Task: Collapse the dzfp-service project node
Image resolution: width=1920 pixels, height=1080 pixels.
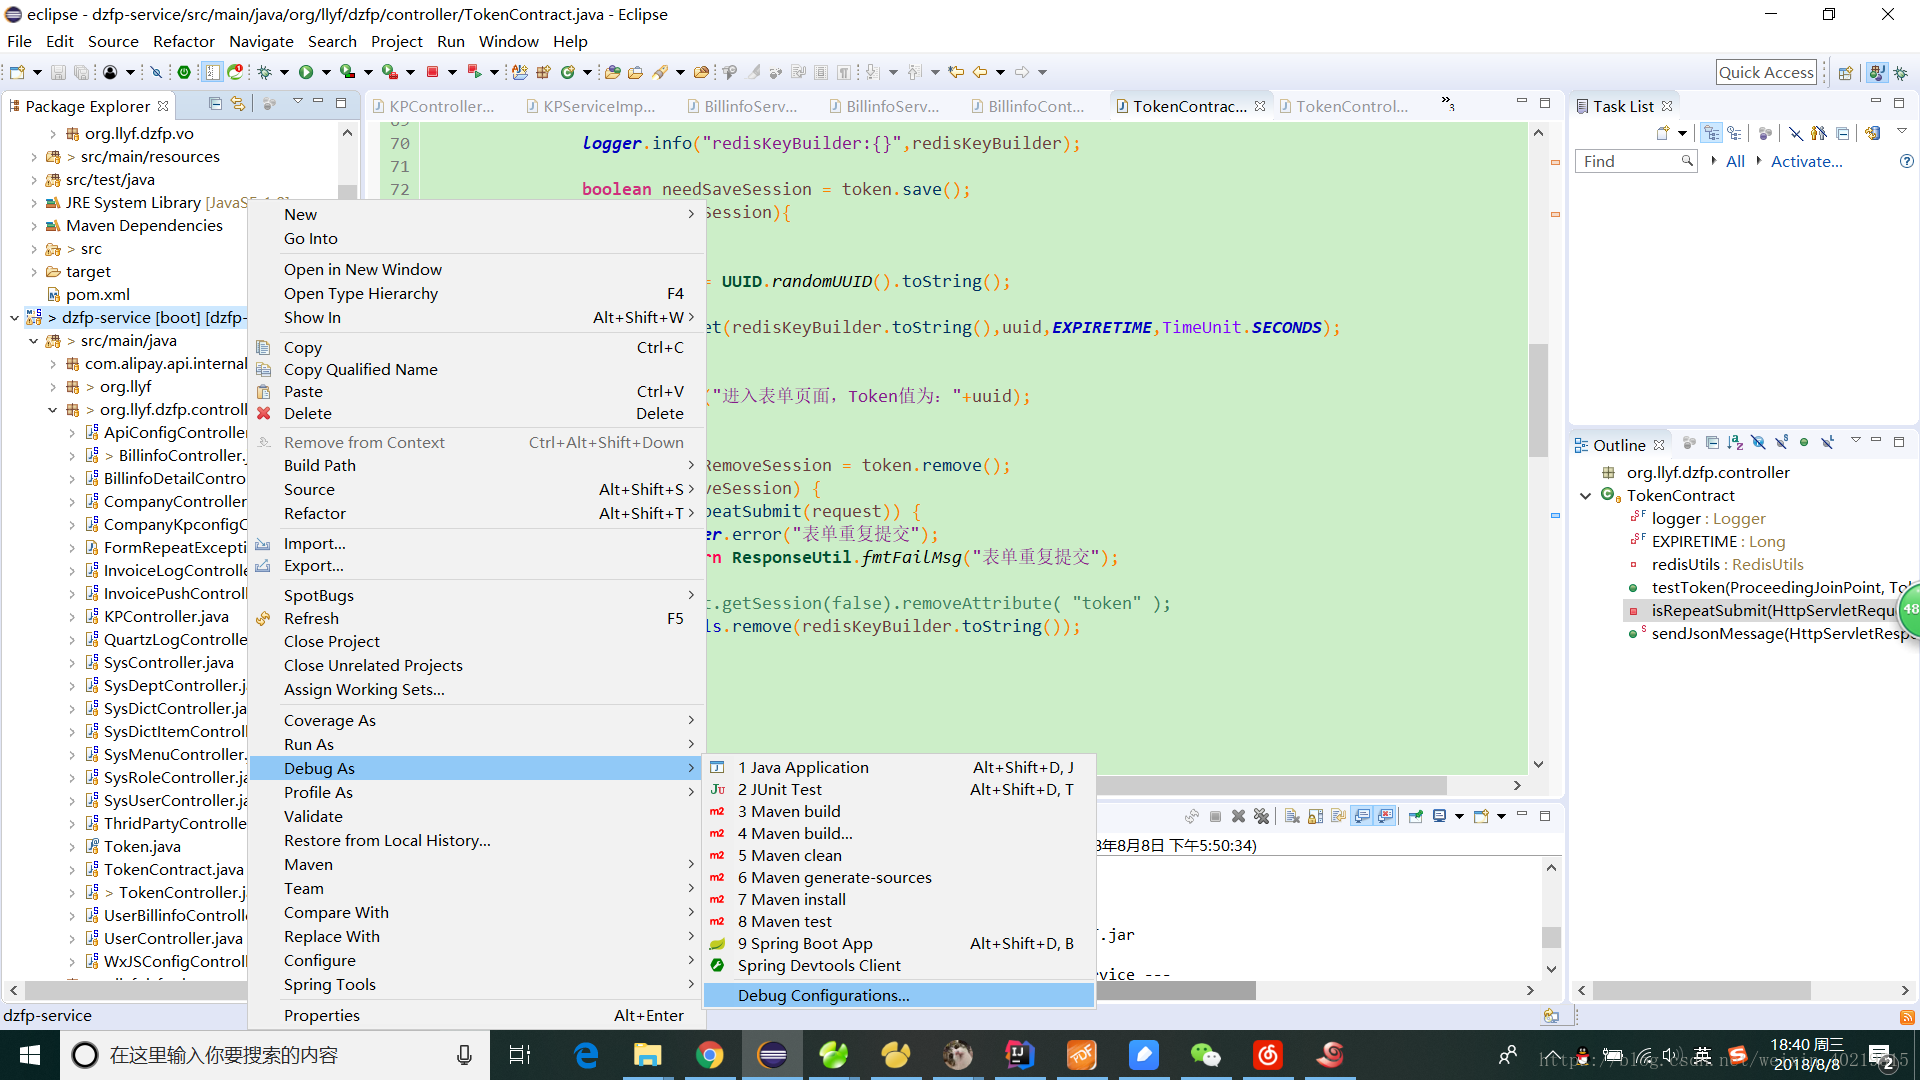Action: 14,318
